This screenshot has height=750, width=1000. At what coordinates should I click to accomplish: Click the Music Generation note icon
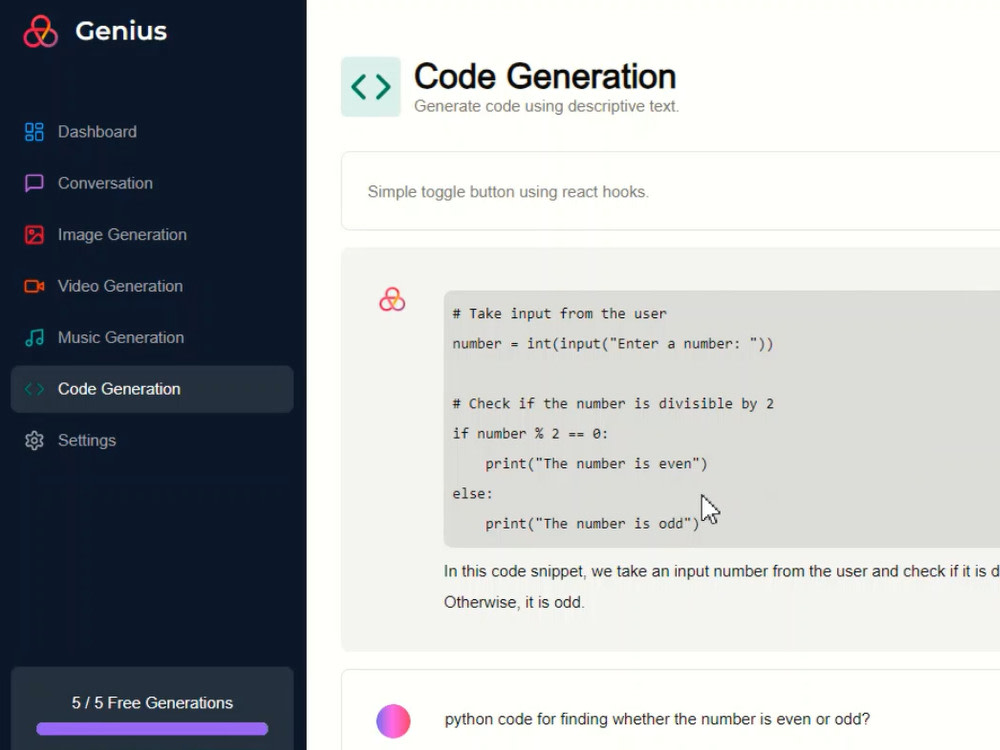coord(34,337)
